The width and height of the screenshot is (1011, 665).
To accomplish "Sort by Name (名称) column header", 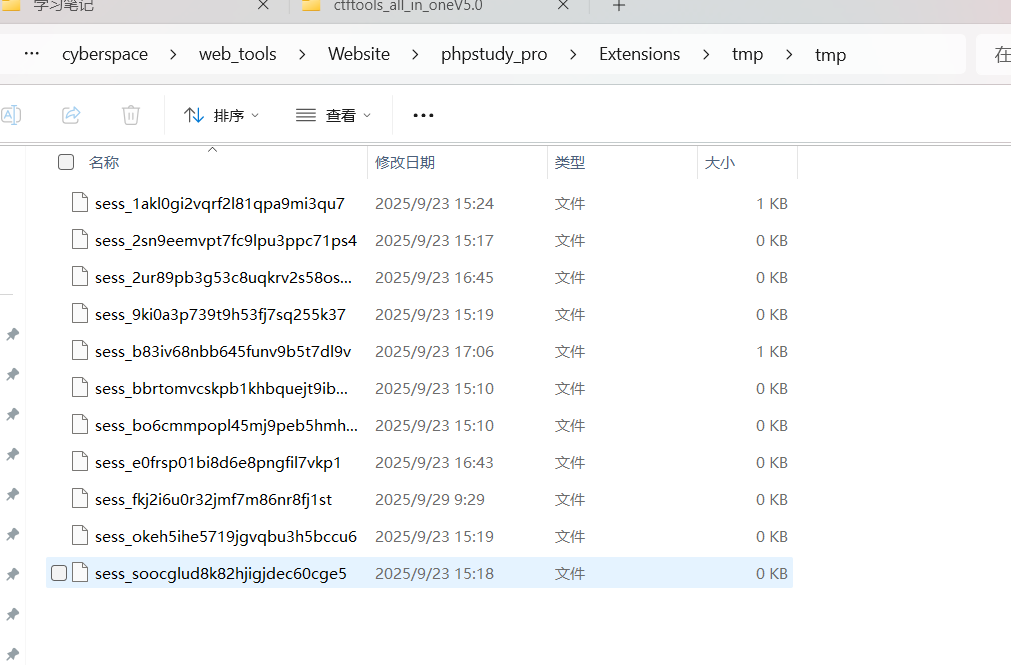I will click(104, 163).
